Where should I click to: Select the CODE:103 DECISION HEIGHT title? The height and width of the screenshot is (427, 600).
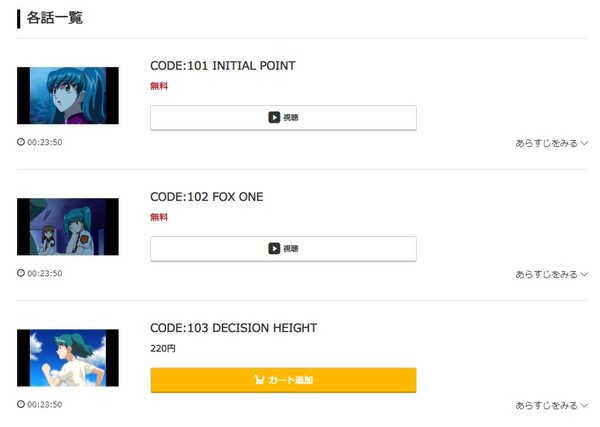click(x=233, y=328)
